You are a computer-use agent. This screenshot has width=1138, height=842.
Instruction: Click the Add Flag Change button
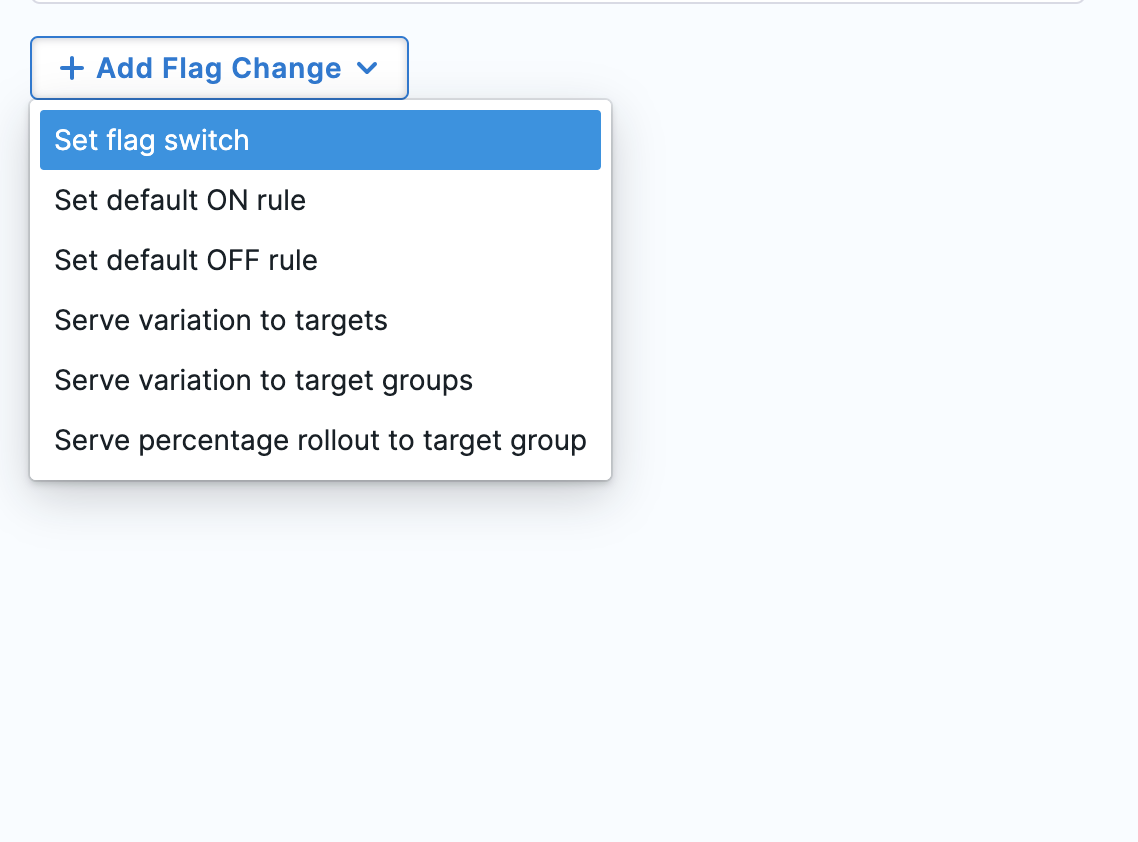point(219,68)
